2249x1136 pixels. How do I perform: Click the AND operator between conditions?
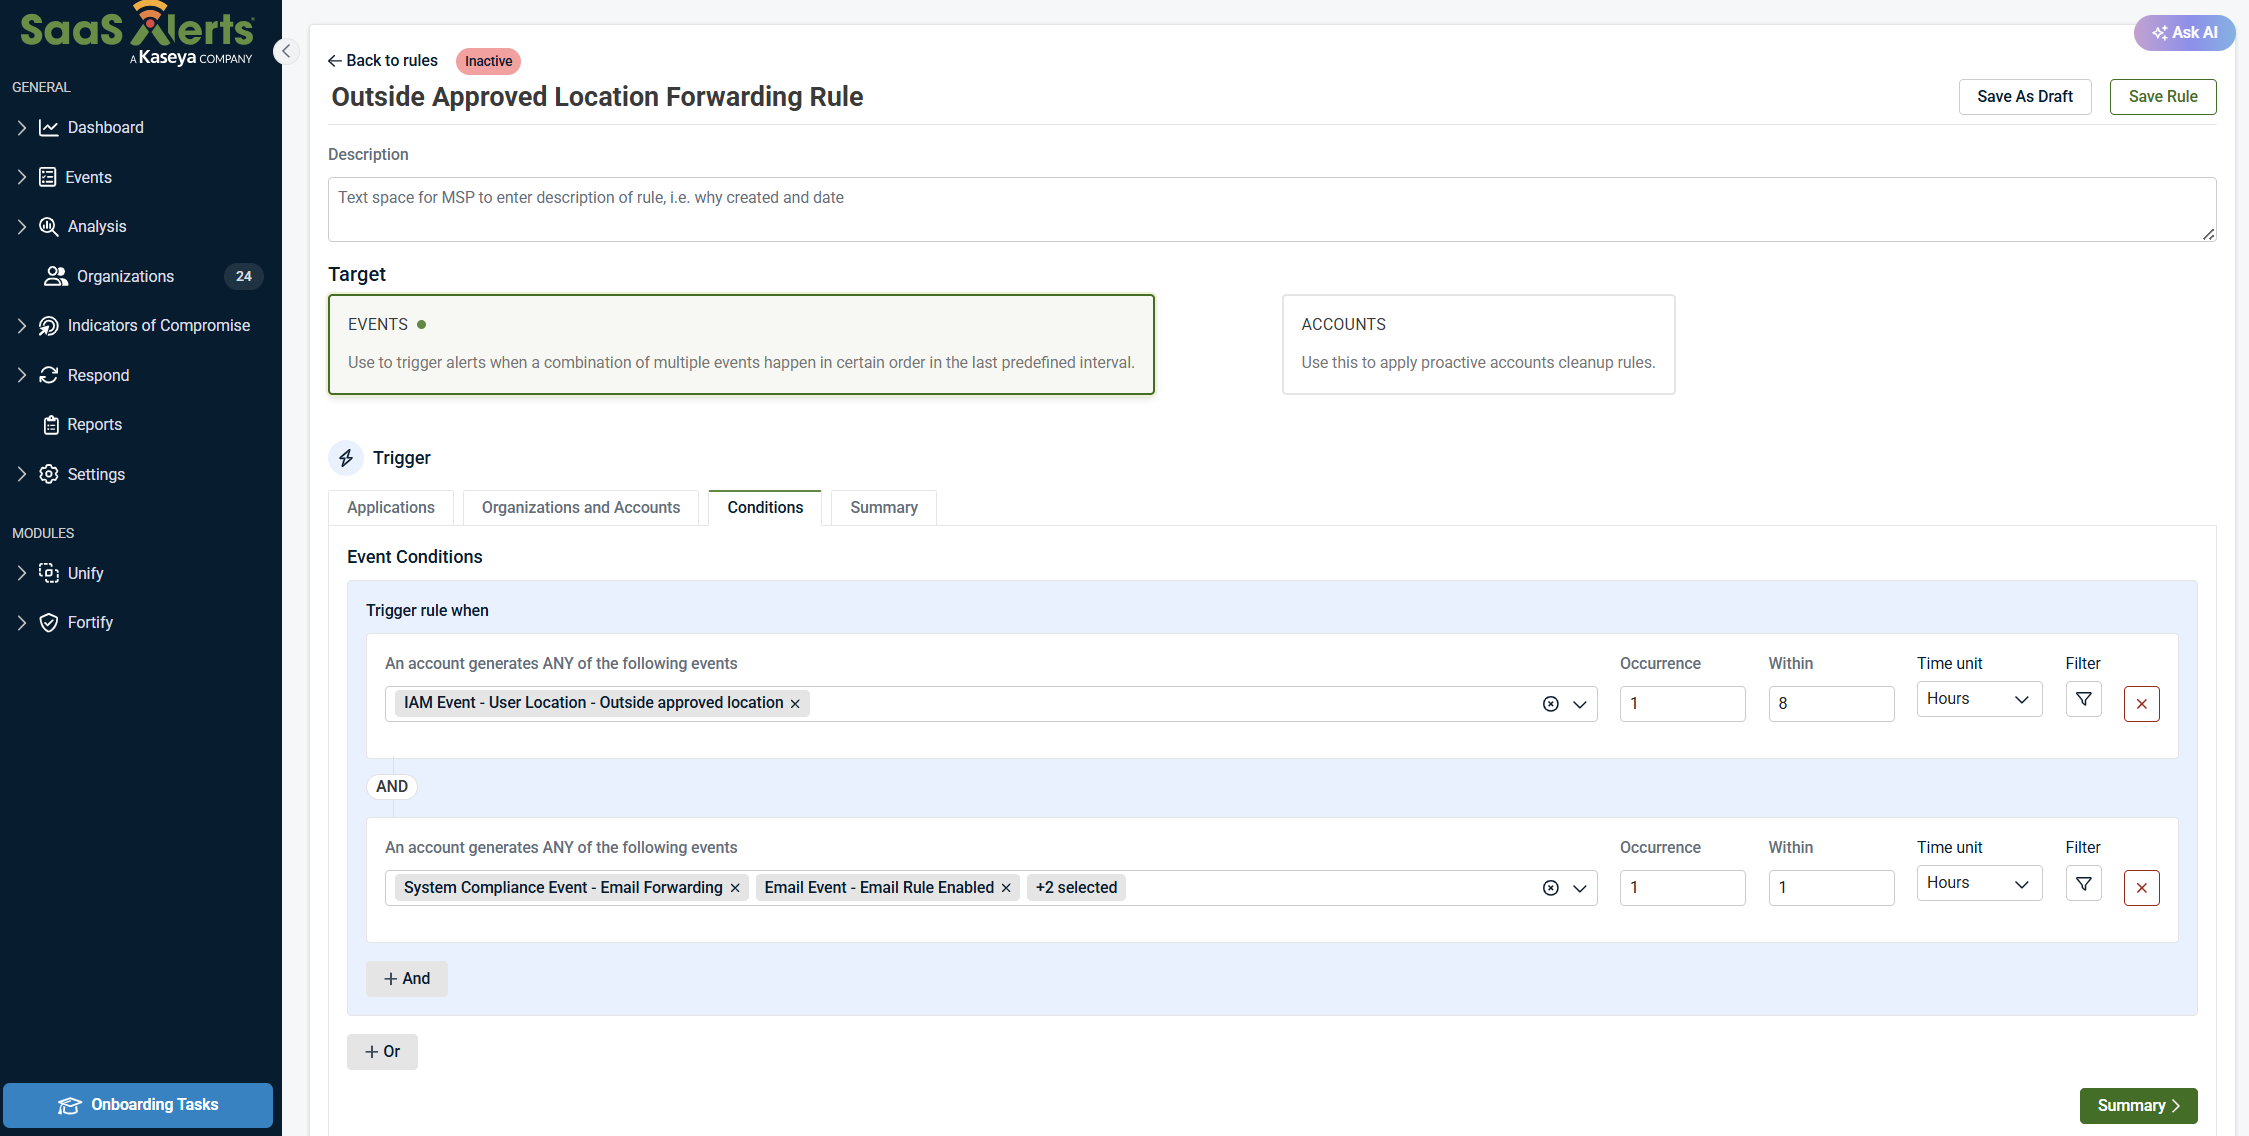point(392,787)
